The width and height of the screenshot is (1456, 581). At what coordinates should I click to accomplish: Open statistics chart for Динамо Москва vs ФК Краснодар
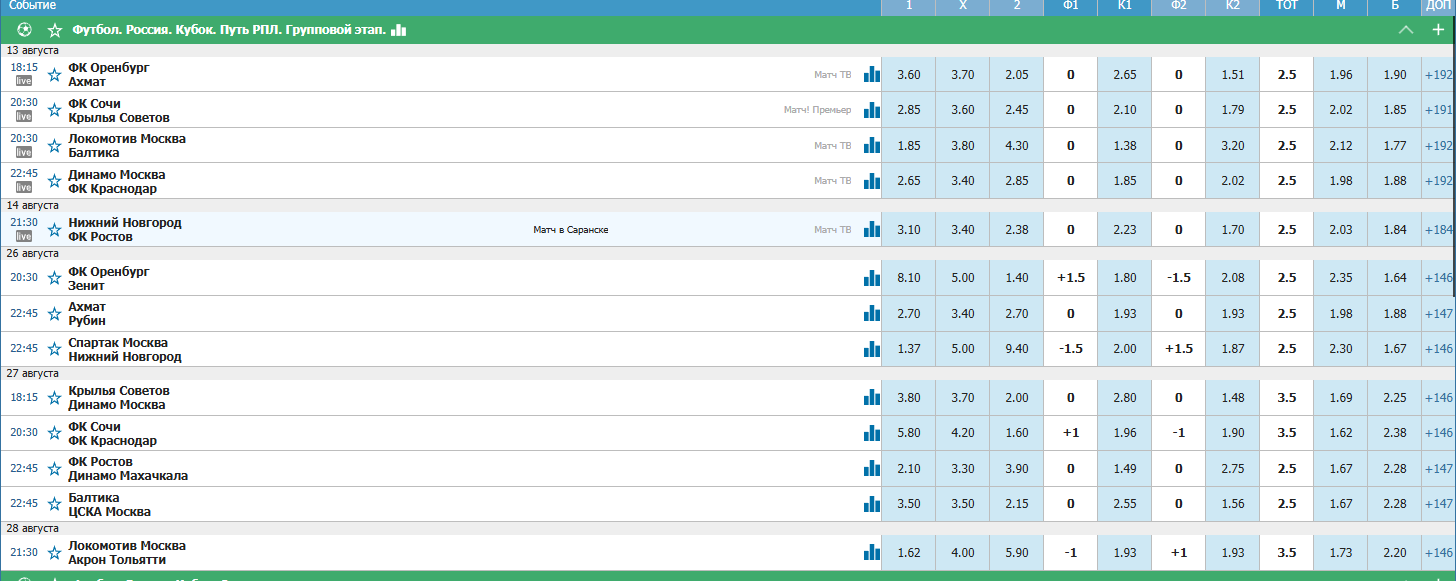[872, 181]
